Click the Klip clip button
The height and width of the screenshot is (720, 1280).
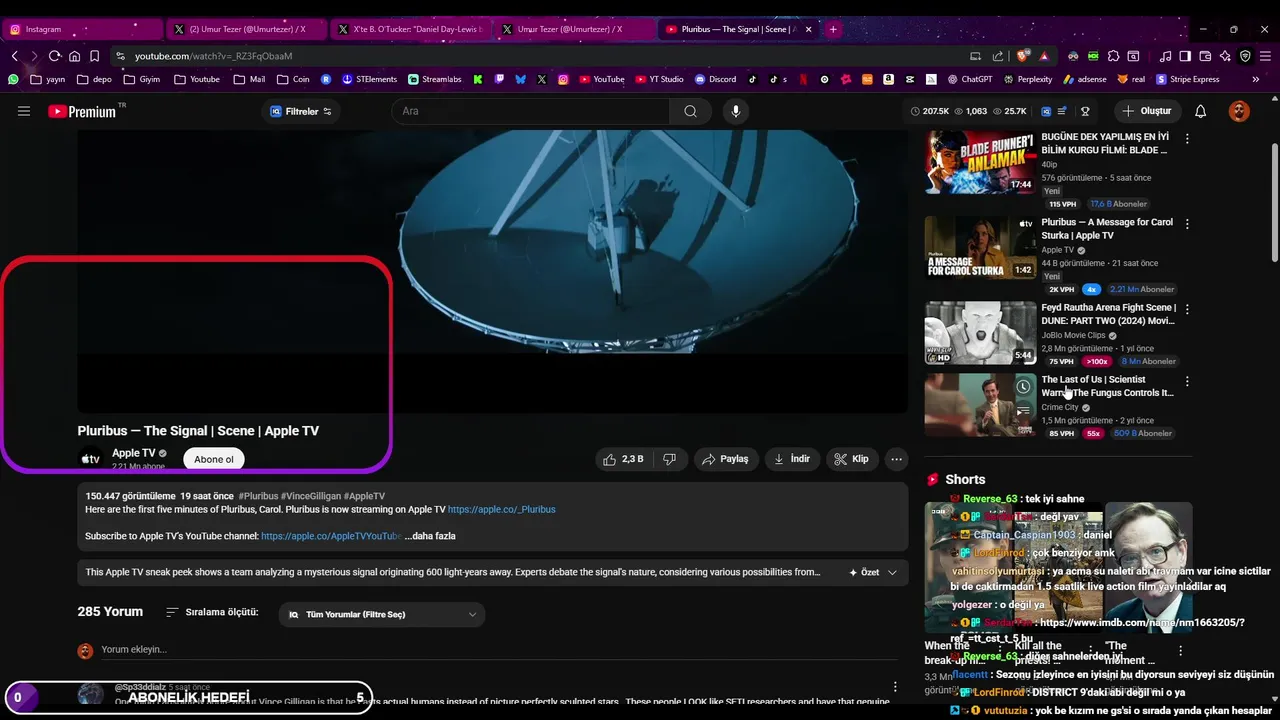coord(851,459)
